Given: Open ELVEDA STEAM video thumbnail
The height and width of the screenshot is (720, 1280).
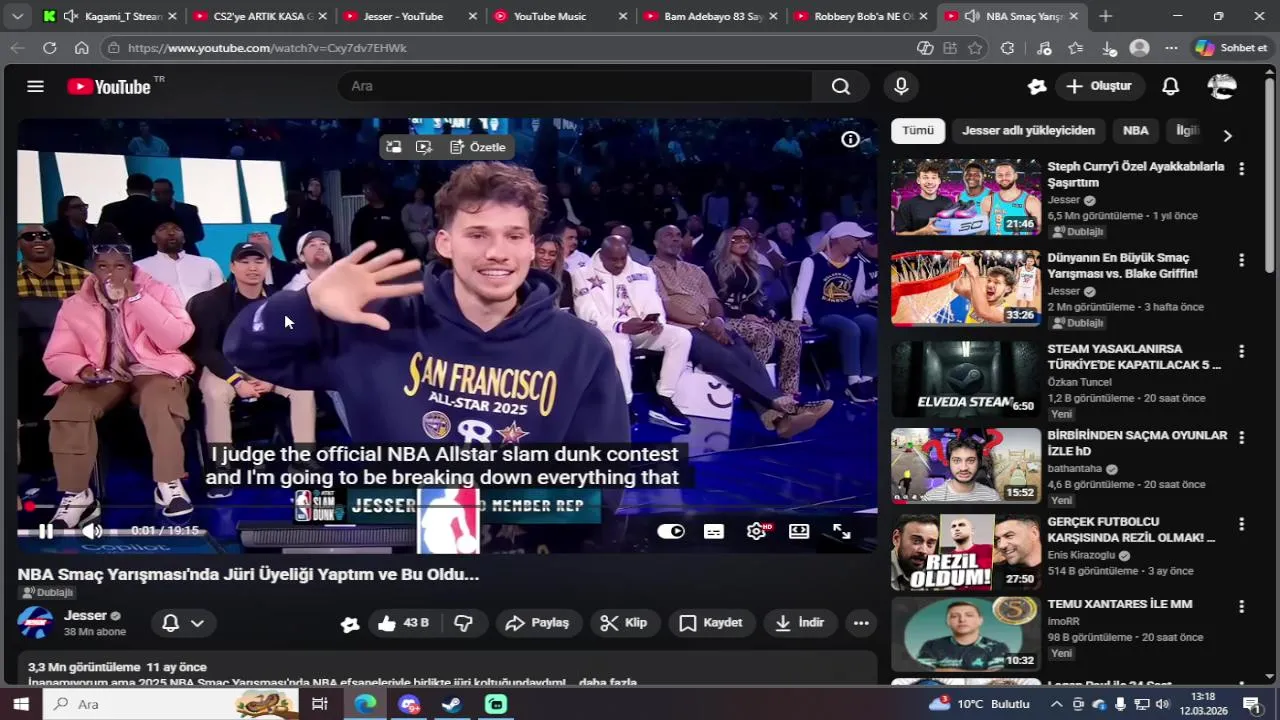Looking at the screenshot, I should click(966, 379).
